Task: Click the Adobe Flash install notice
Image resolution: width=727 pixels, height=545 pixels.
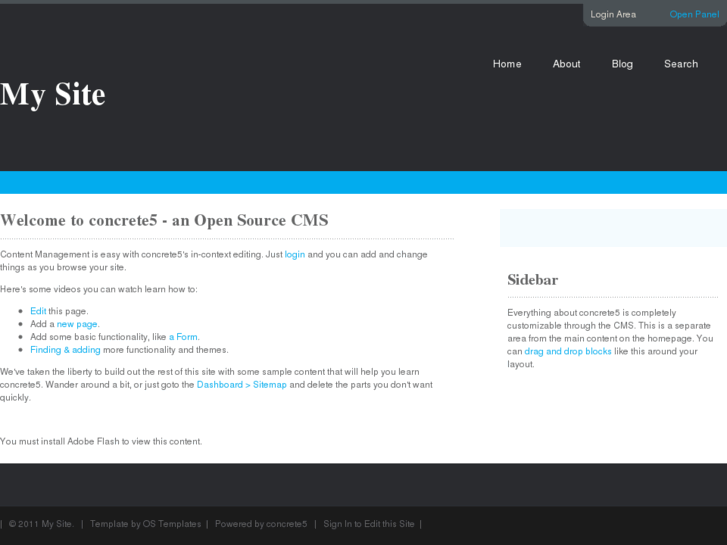Action: (101, 441)
